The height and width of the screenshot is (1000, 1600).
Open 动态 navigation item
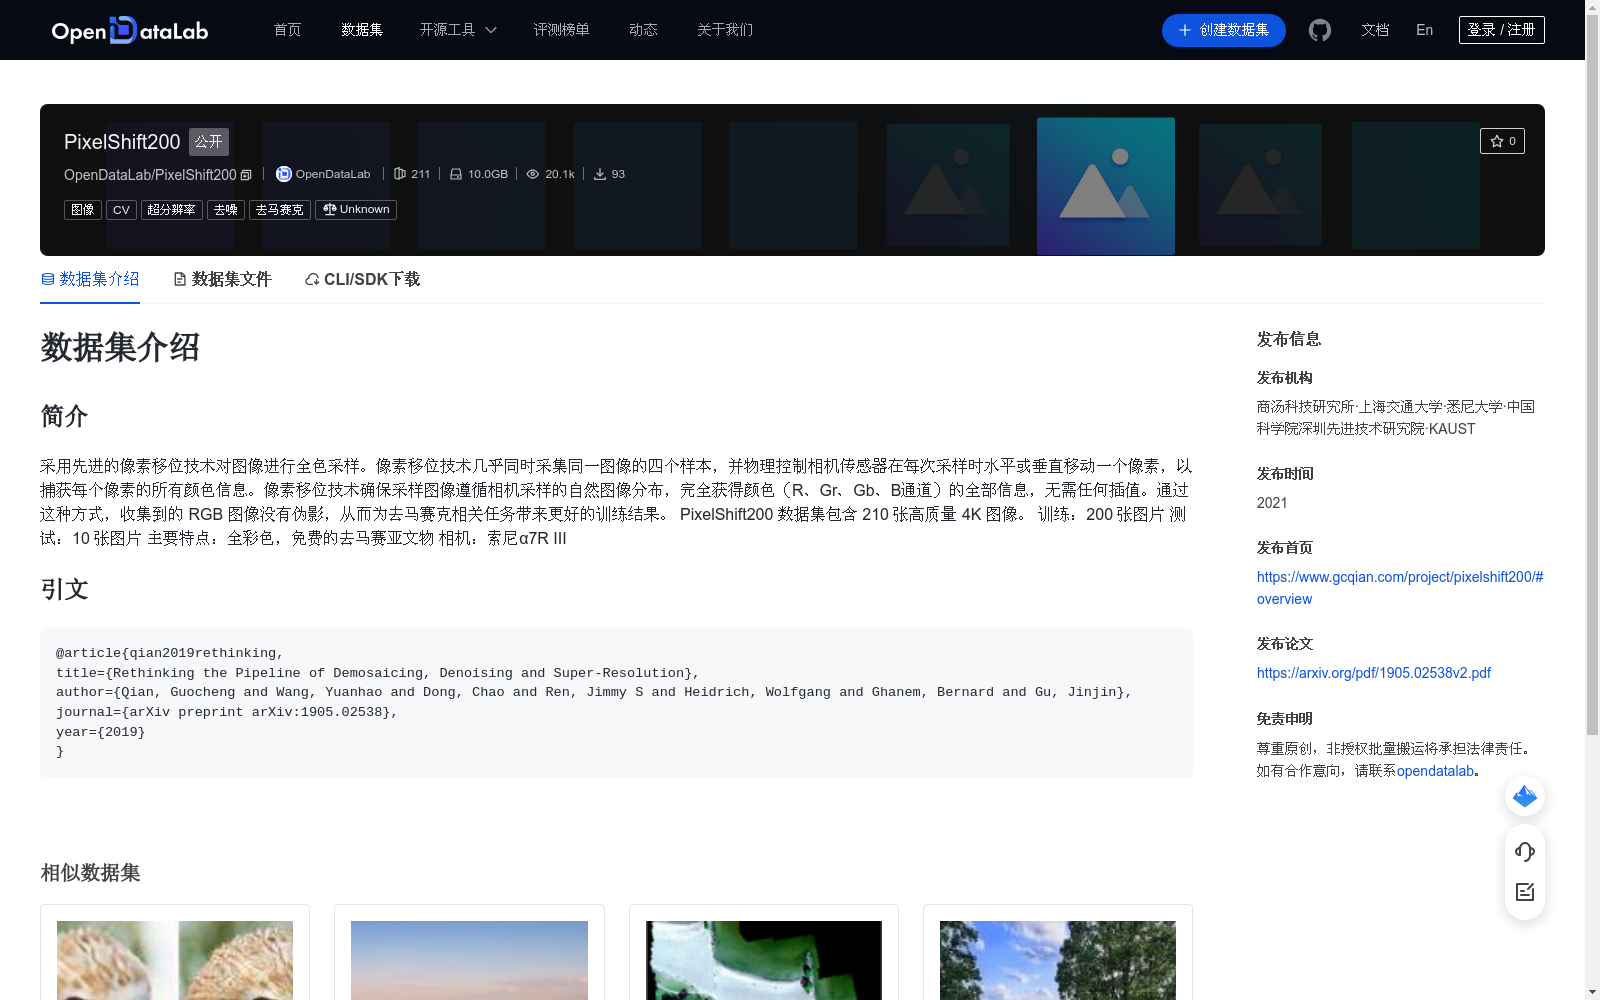(x=643, y=30)
